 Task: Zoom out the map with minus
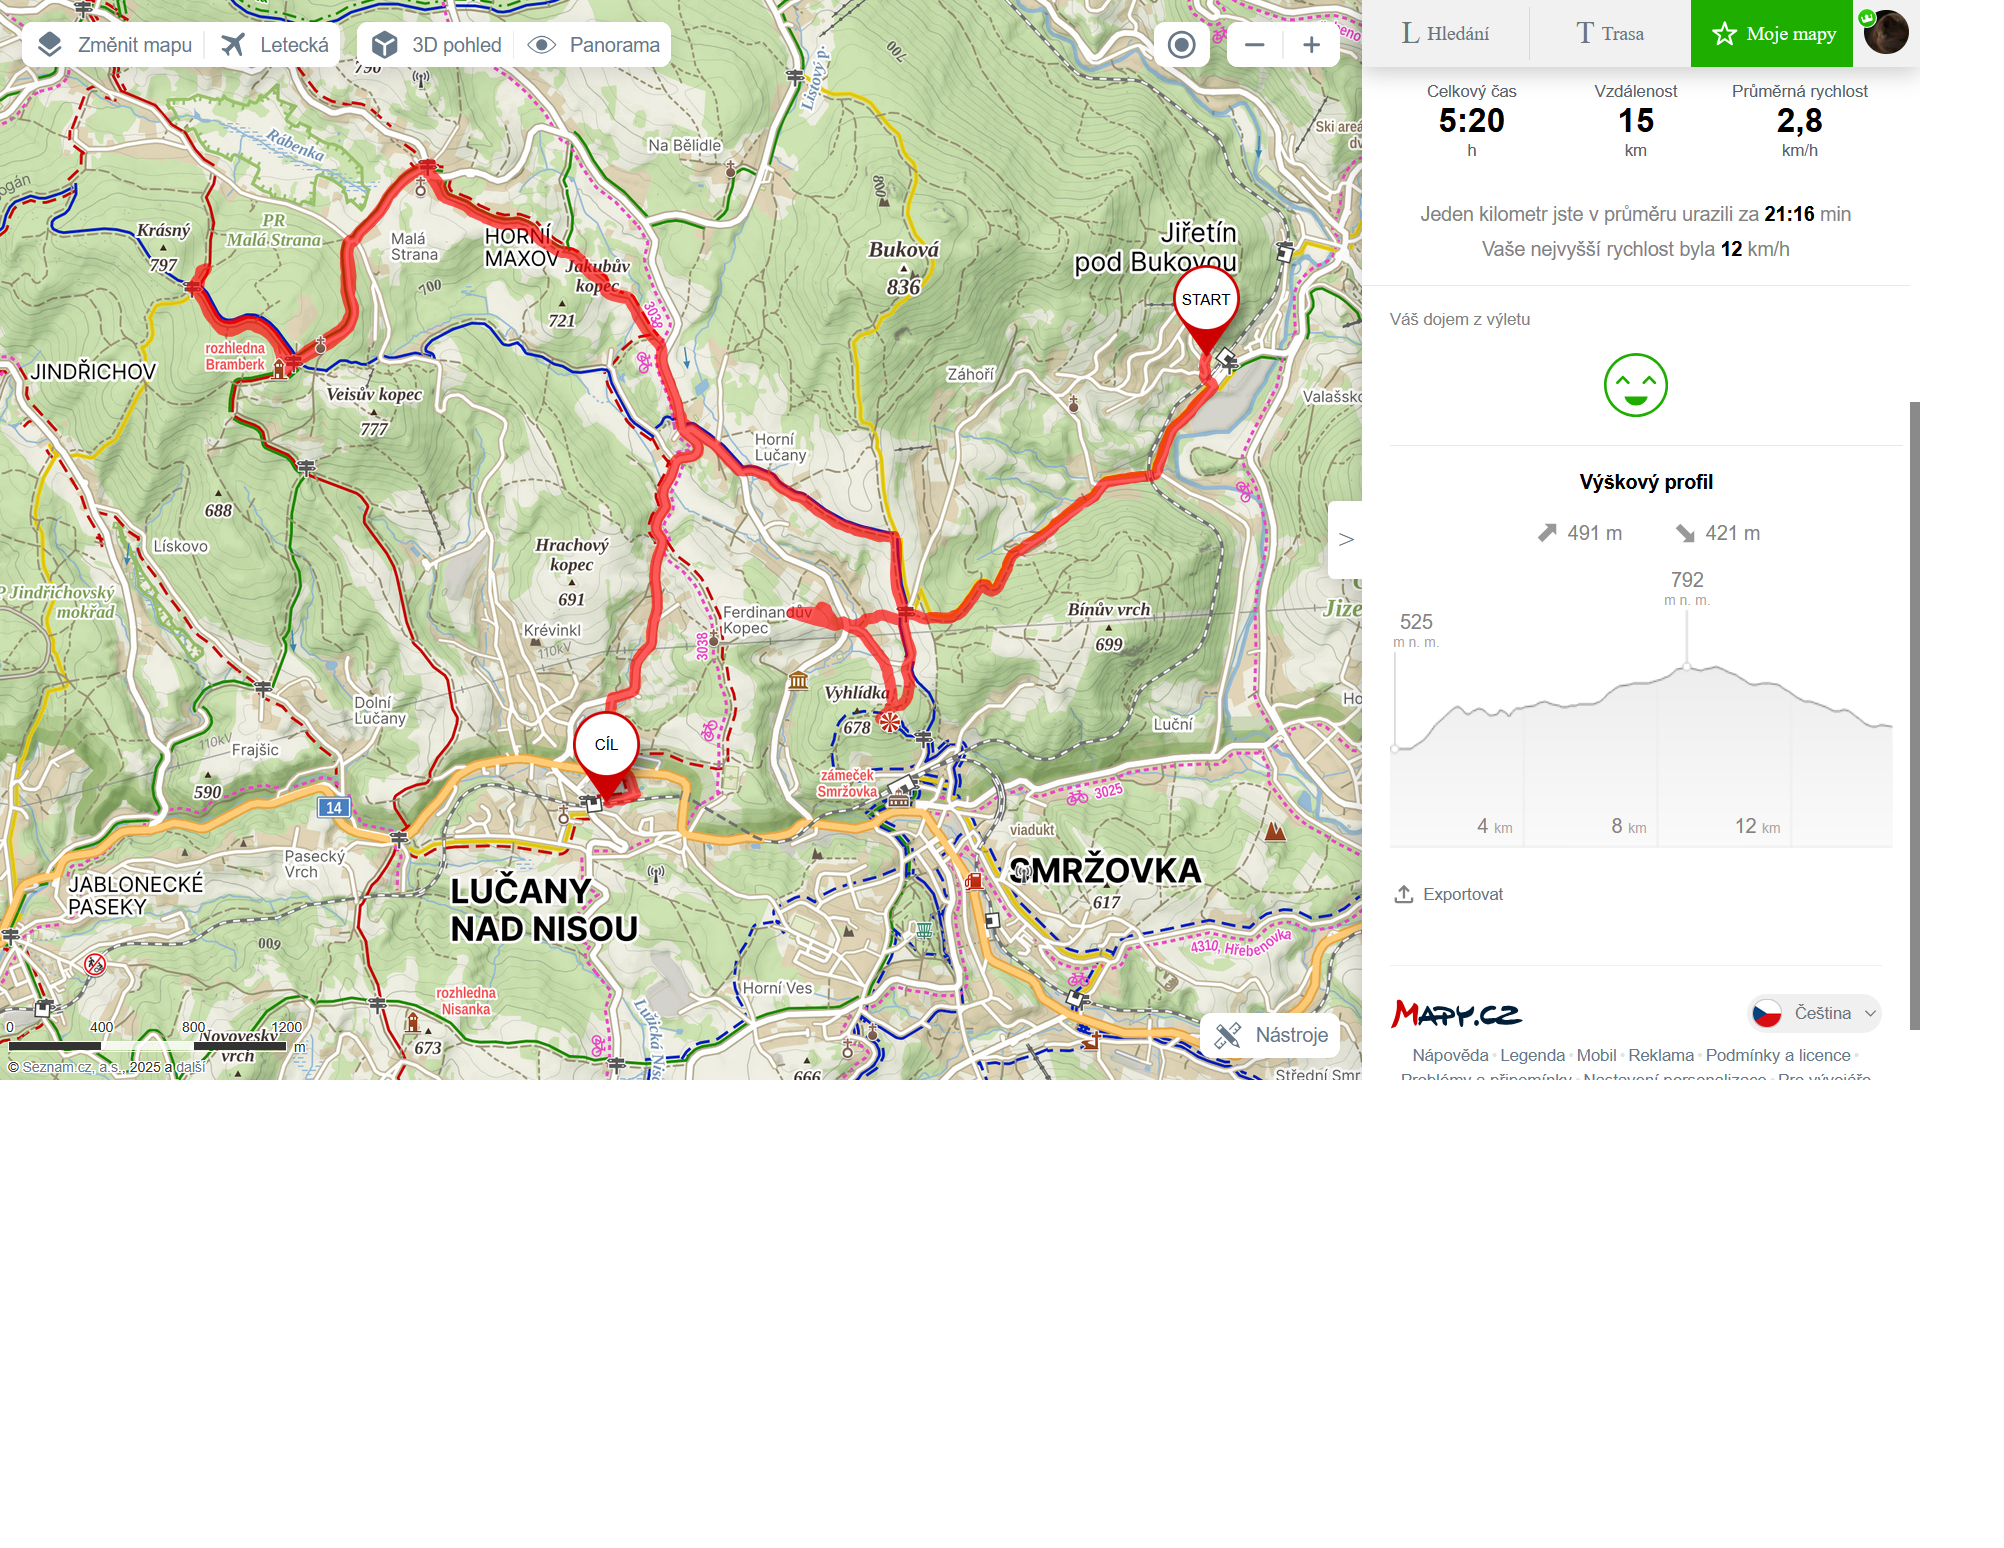1255,45
